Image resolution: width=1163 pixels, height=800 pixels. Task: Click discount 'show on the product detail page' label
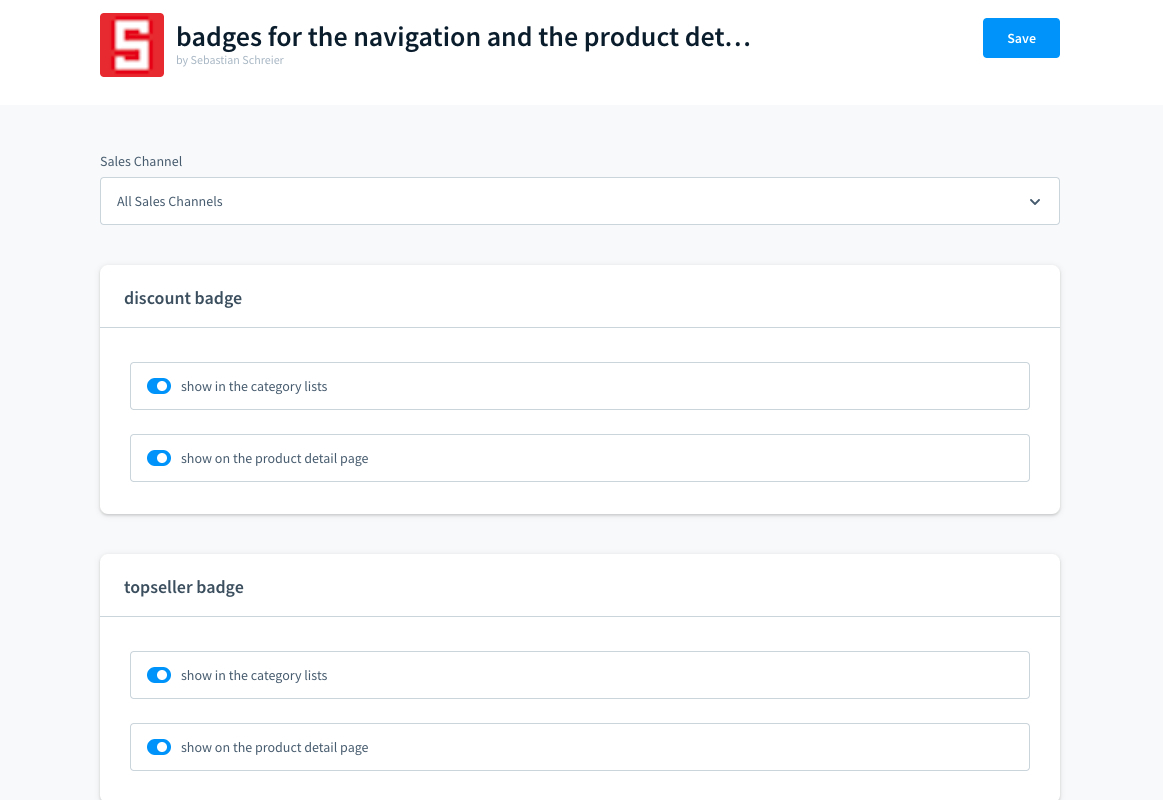(275, 459)
